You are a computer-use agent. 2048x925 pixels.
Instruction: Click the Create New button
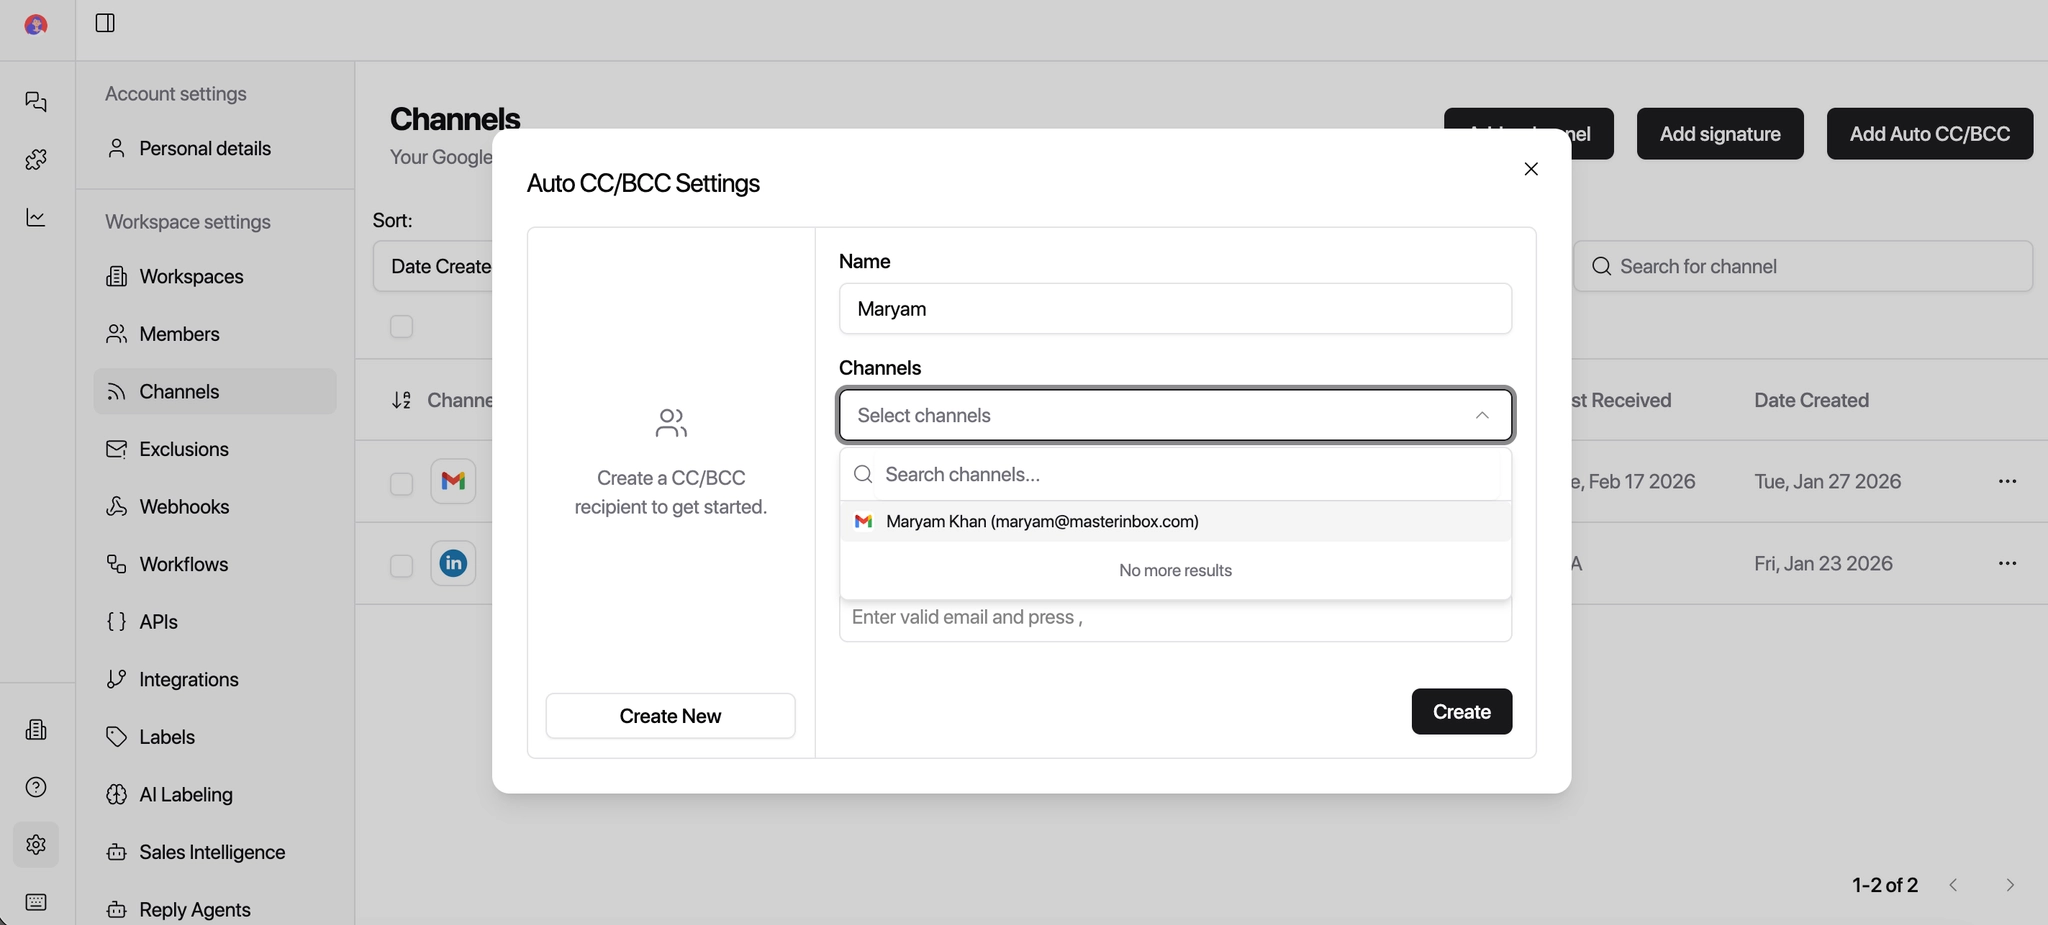tap(670, 716)
